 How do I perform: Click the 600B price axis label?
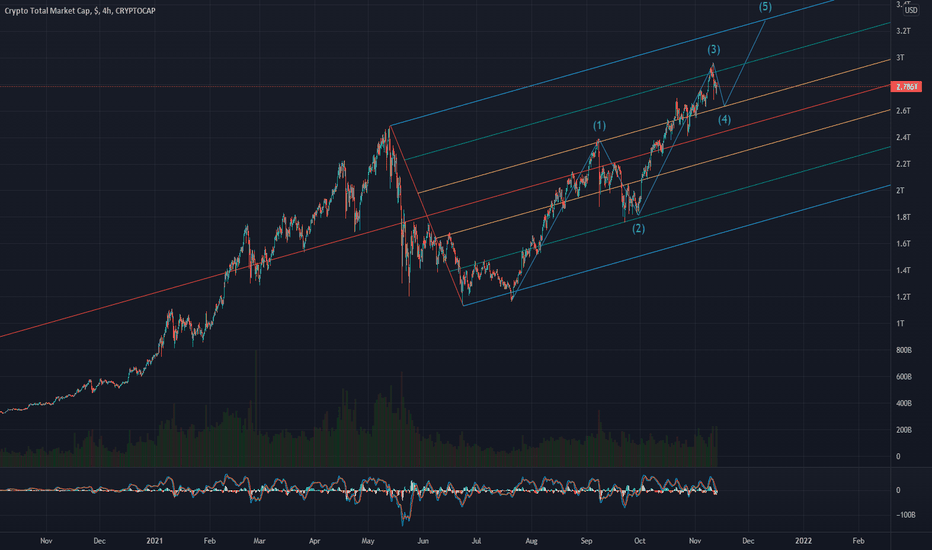click(x=903, y=376)
